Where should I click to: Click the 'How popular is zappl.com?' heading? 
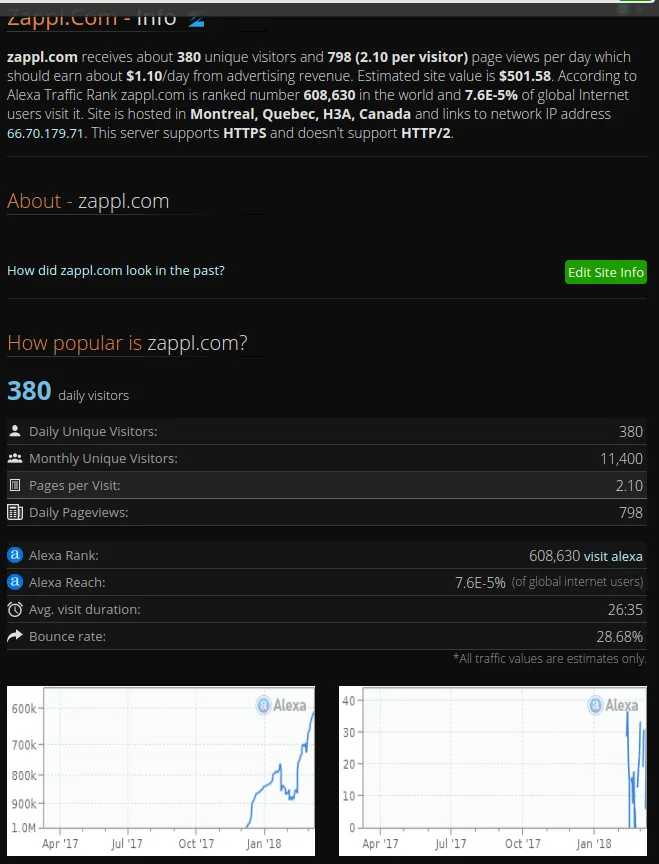click(127, 343)
